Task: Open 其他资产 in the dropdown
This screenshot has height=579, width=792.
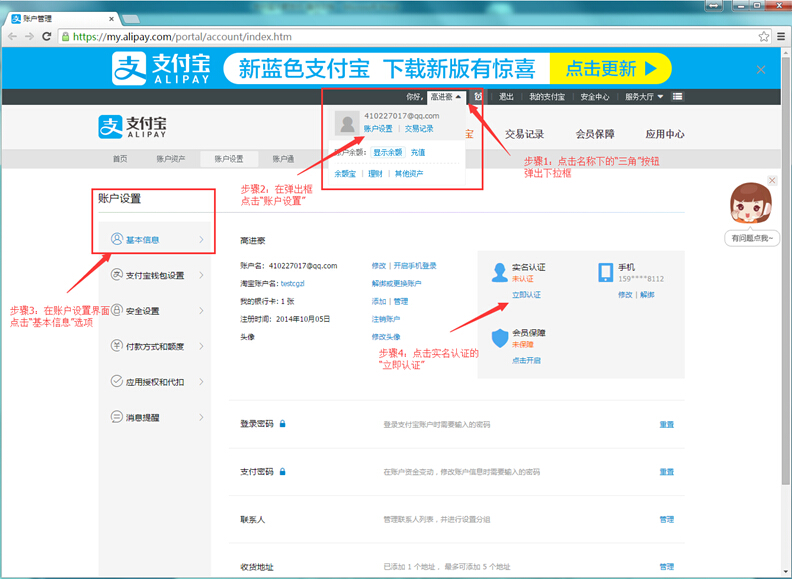Action: point(409,173)
